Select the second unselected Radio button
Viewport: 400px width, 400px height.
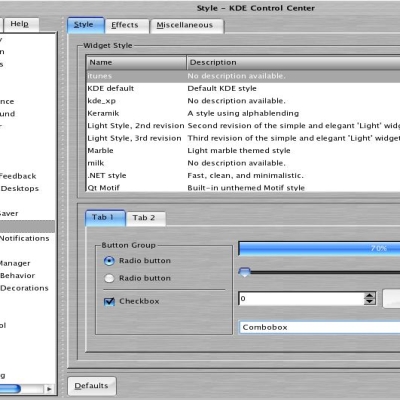[x=109, y=278]
